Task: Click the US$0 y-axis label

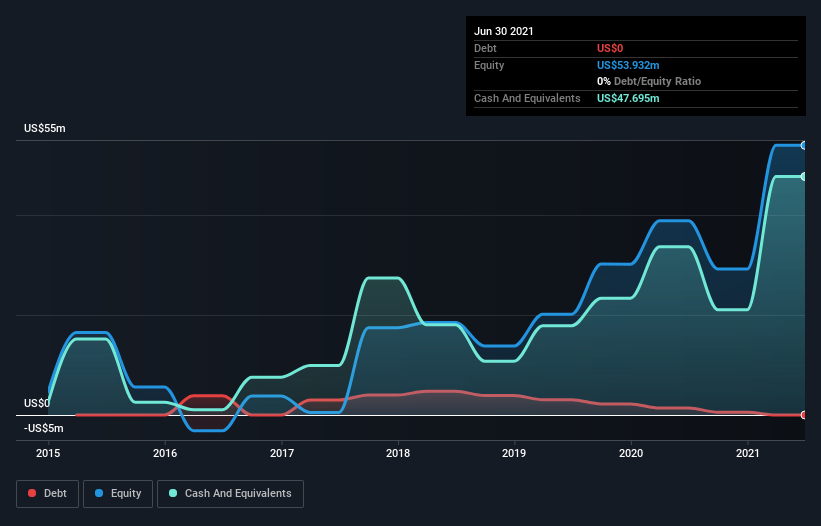Action: (x=37, y=403)
